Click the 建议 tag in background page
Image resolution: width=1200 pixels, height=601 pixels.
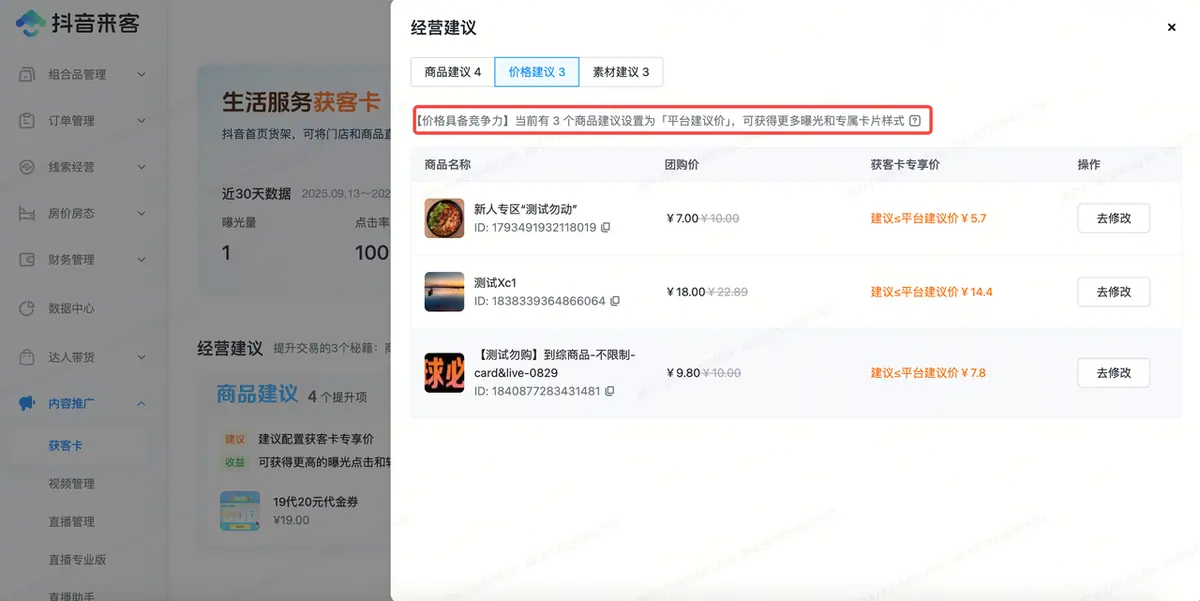235,439
